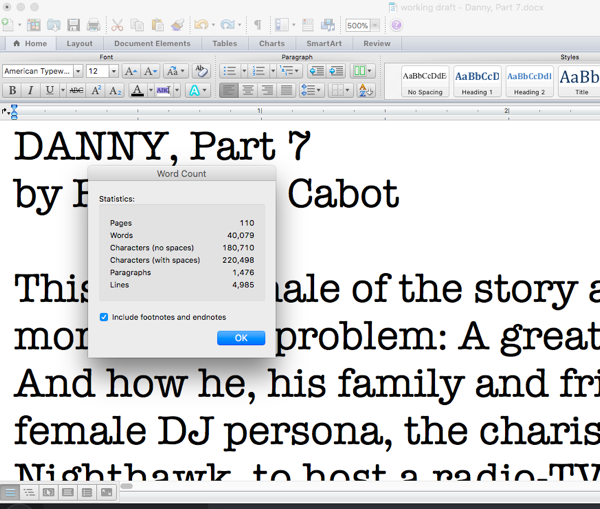This screenshot has width=600, height=509.
Task: Toggle strikethrough formatting
Action: (74, 90)
